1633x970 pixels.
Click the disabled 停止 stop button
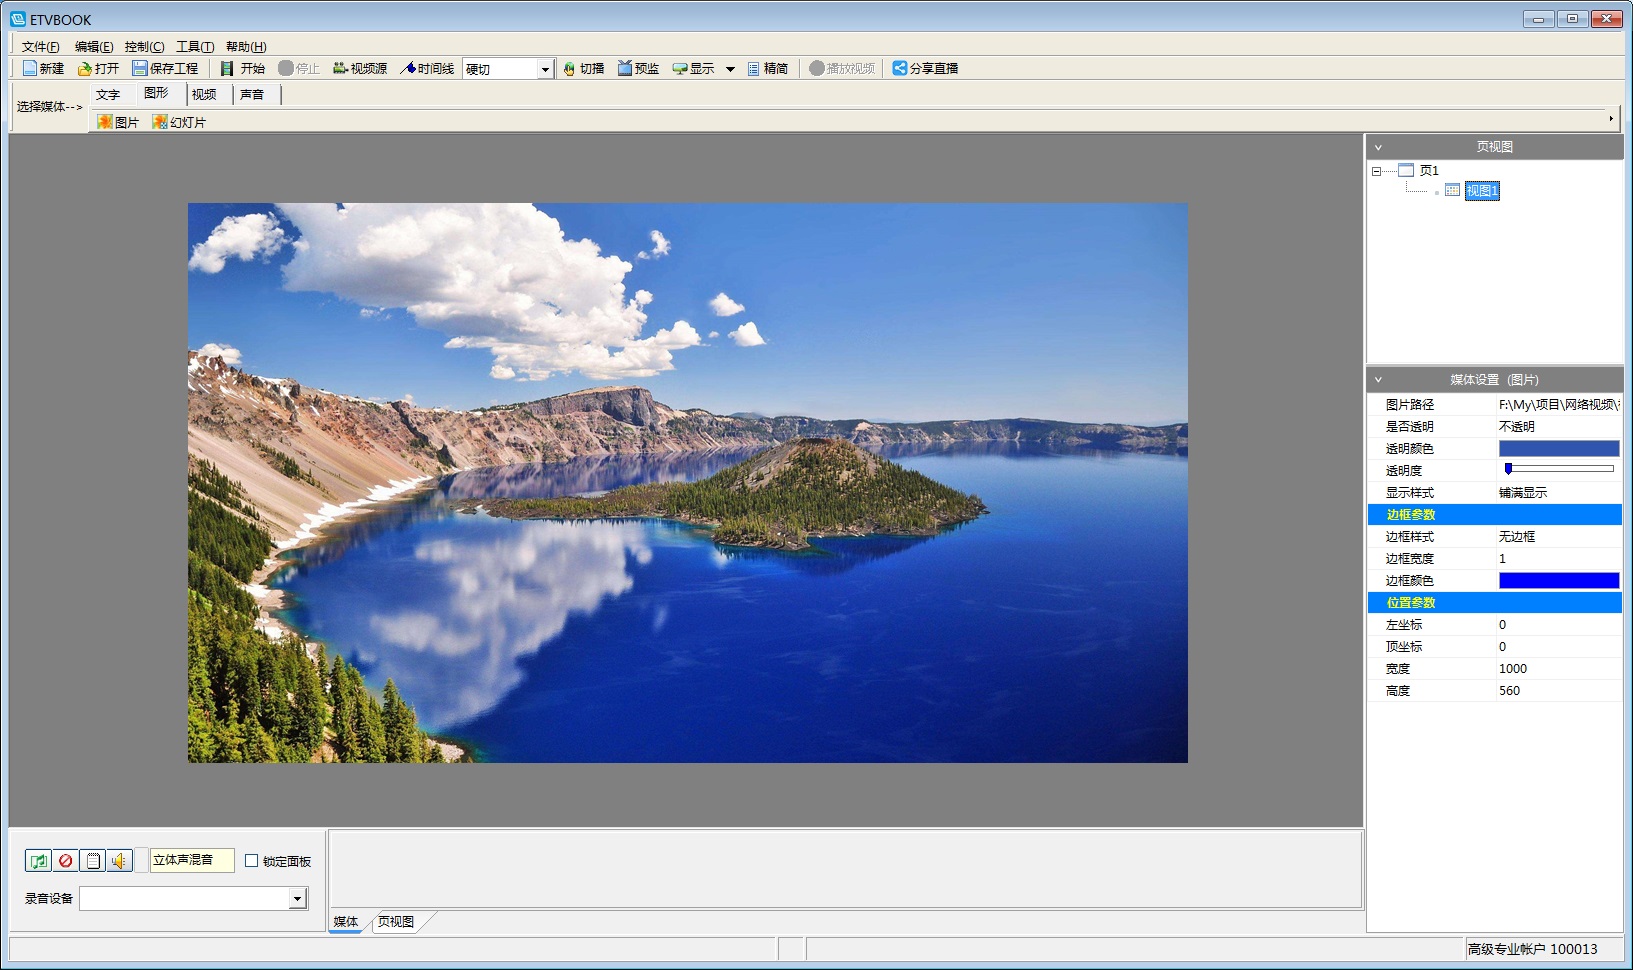(298, 68)
